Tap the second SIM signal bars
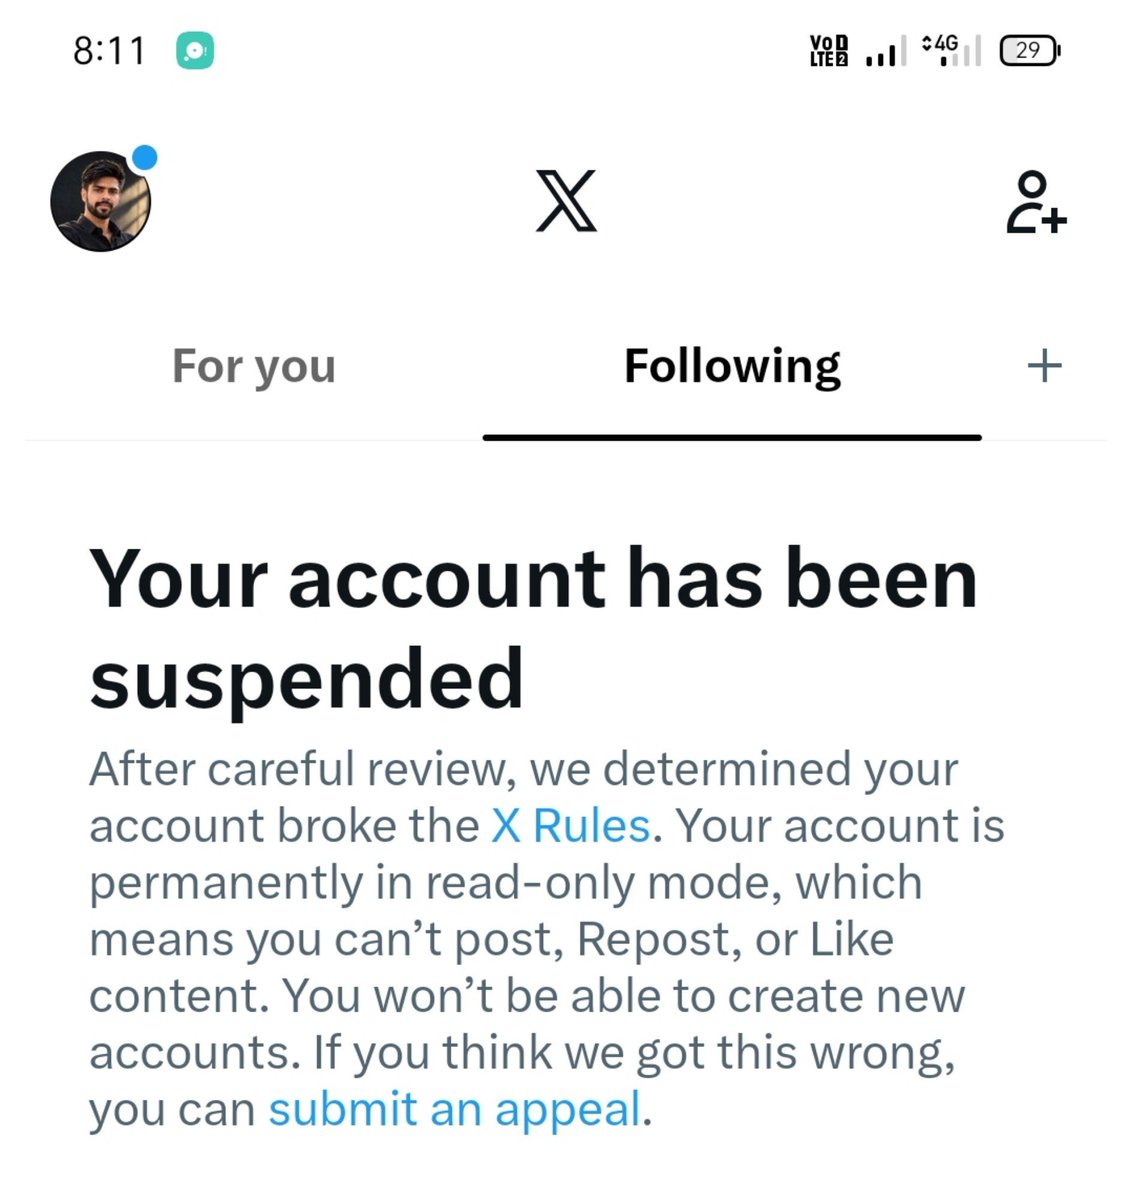This screenshot has height=1200, width=1133. [960, 52]
